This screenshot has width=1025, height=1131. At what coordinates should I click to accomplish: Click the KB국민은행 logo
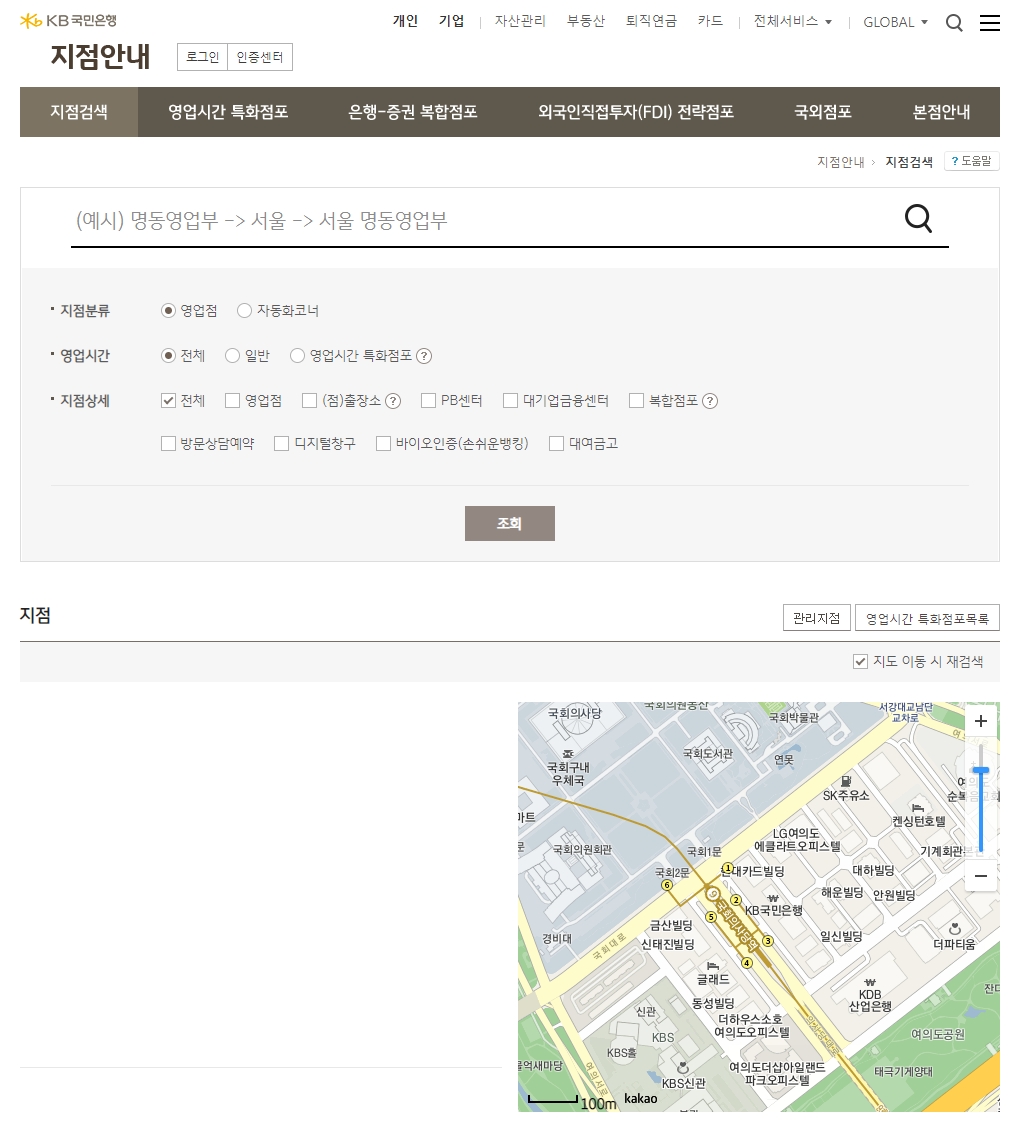pos(68,21)
